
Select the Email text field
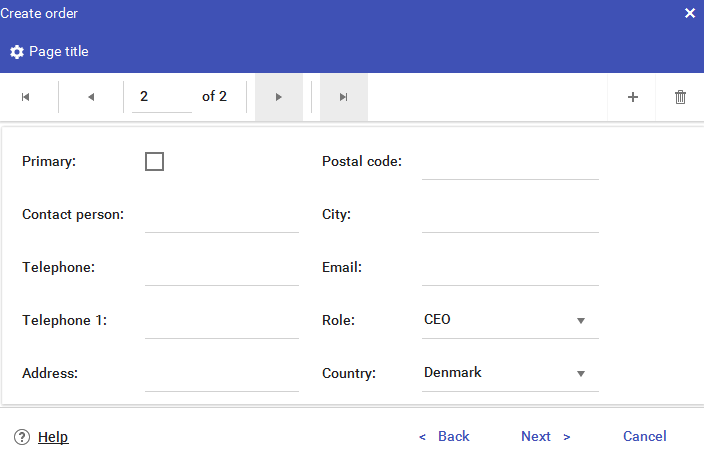pos(510,268)
